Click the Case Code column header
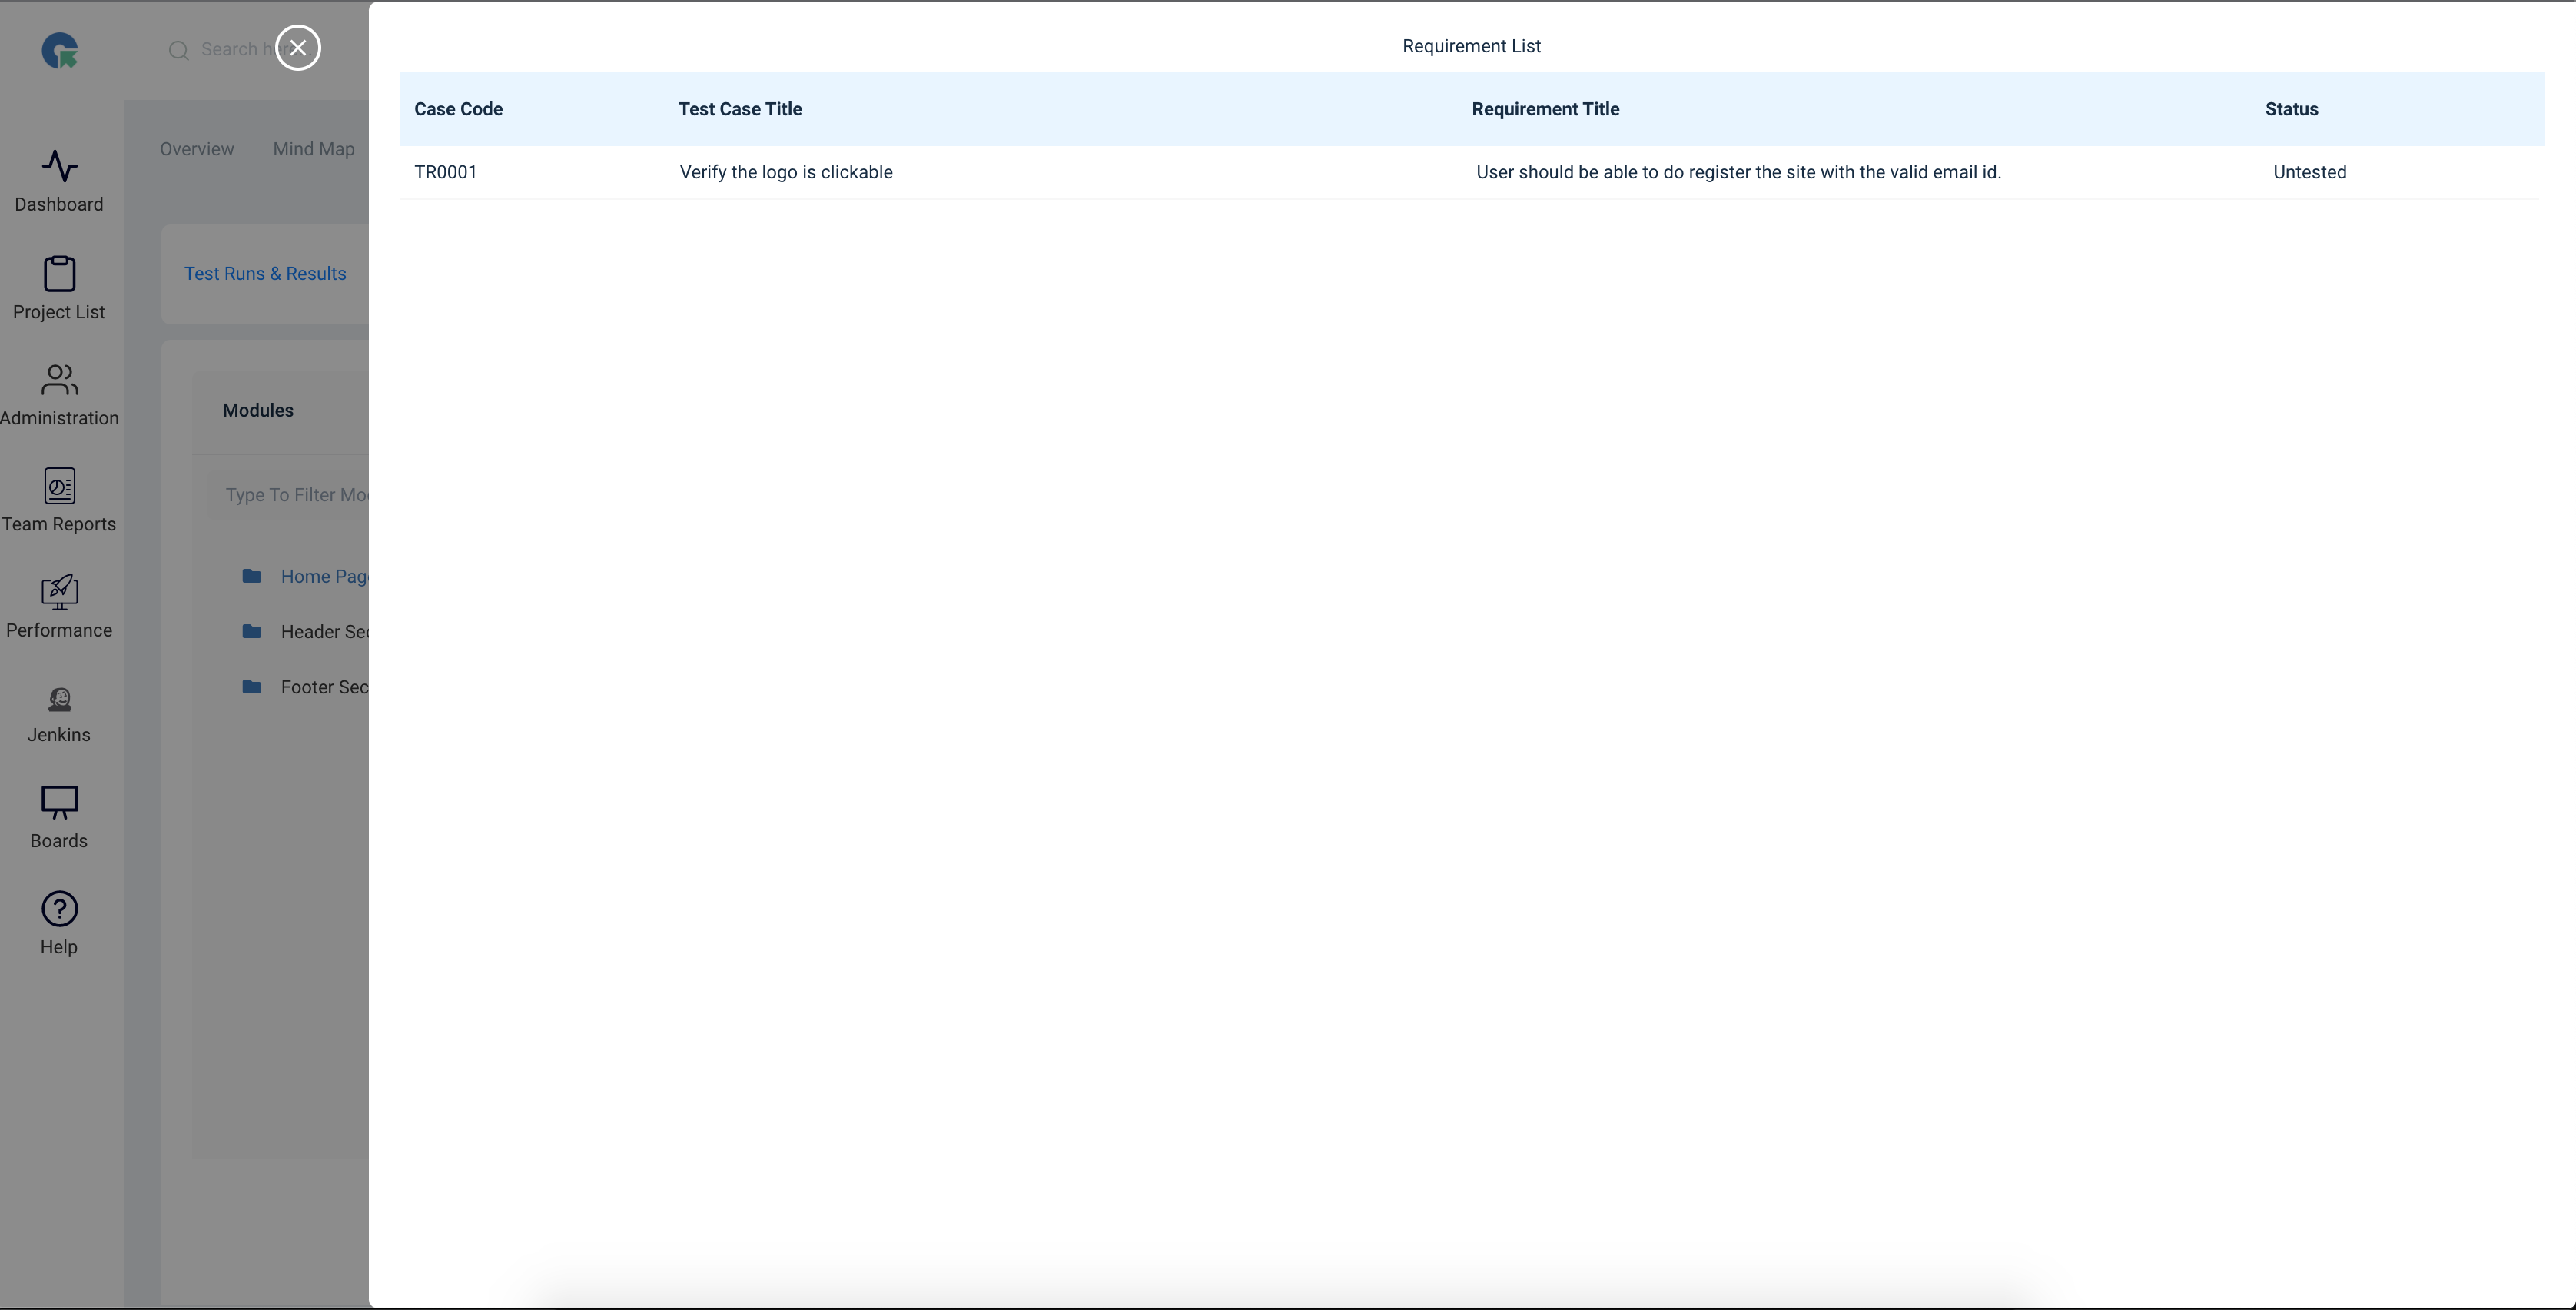This screenshot has width=2576, height=1310. point(459,109)
